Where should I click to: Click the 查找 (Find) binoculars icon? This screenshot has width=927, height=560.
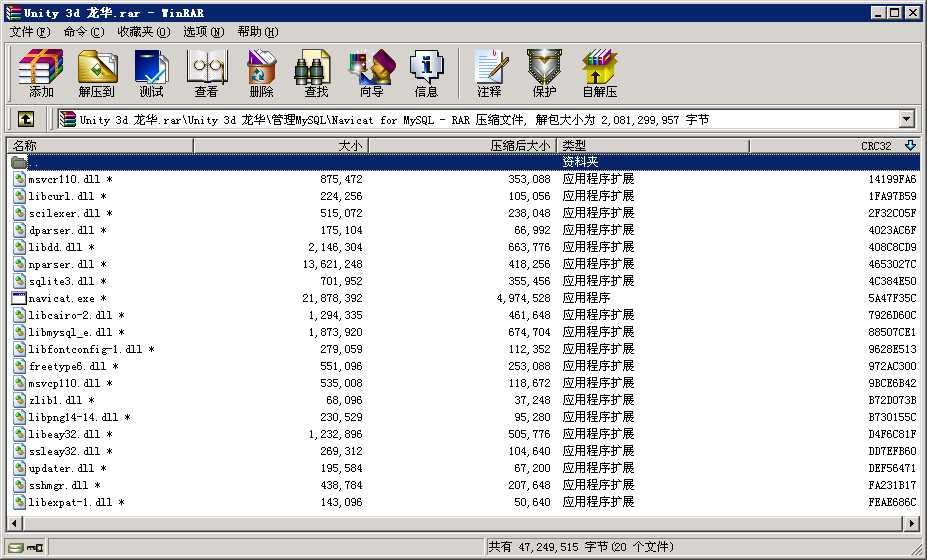coord(313,73)
